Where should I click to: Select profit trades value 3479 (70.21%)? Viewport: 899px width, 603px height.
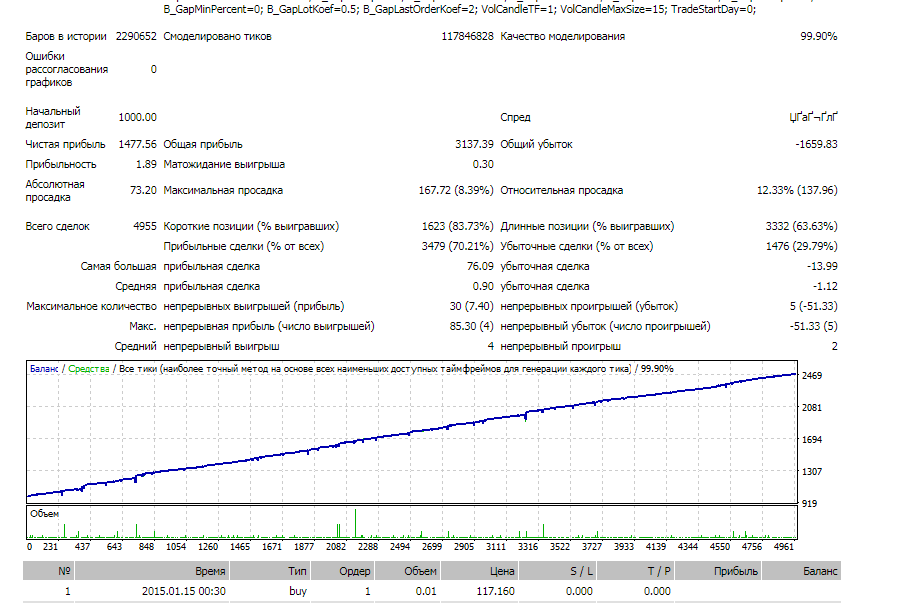pyautogui.click(x=458, y=246)
